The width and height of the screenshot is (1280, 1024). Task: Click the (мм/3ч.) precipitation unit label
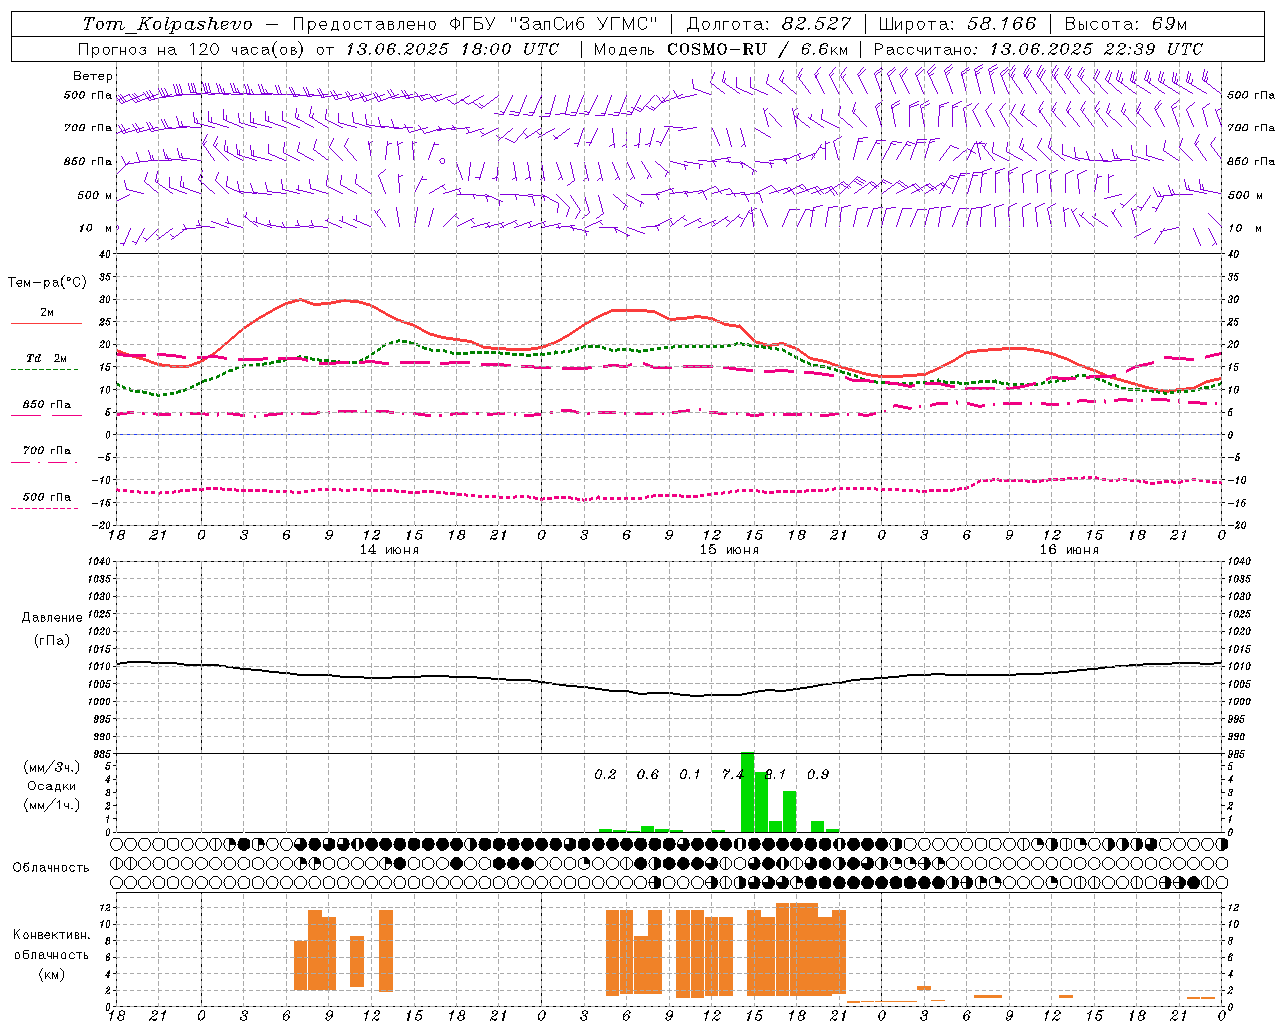(x=52, y=767)
